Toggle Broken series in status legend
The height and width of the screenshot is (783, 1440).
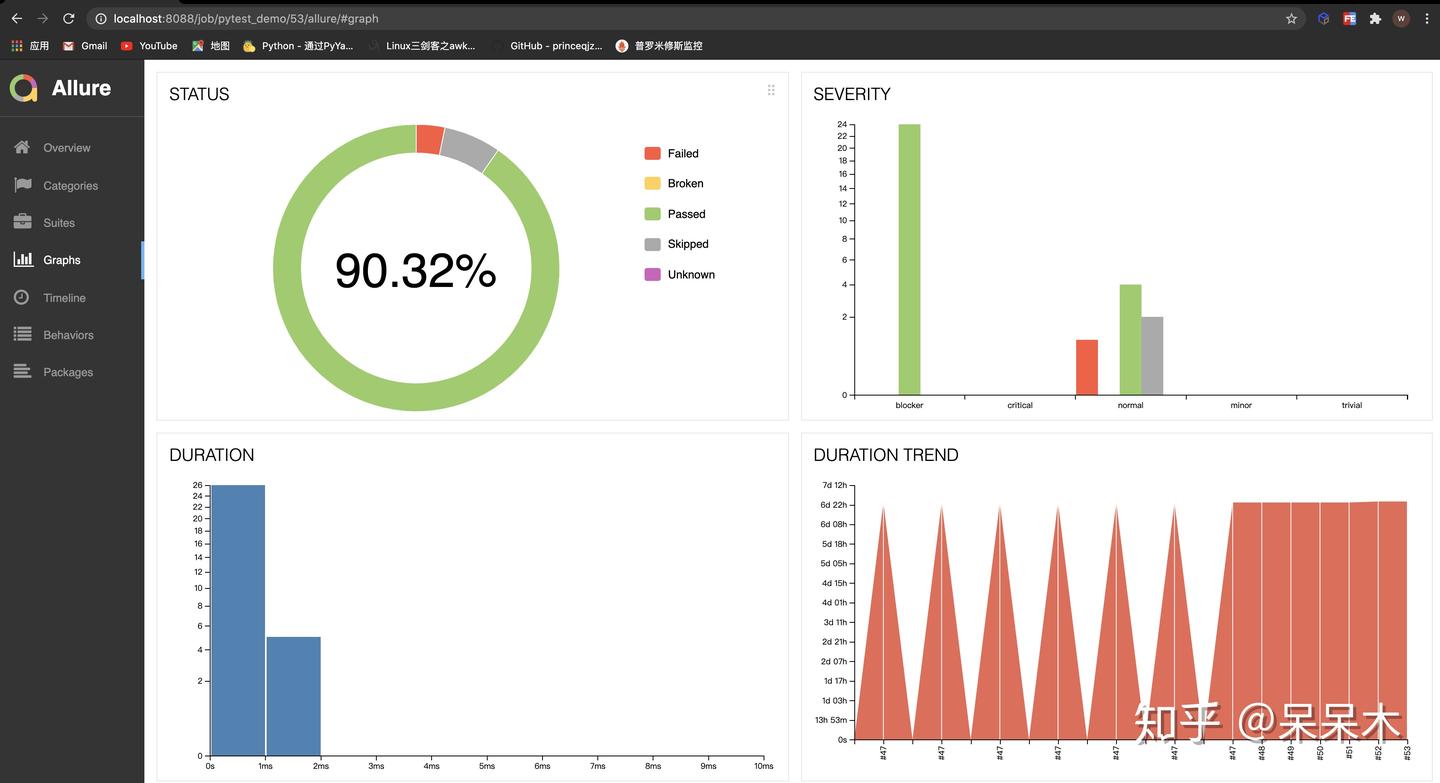[x=674, y=183]
